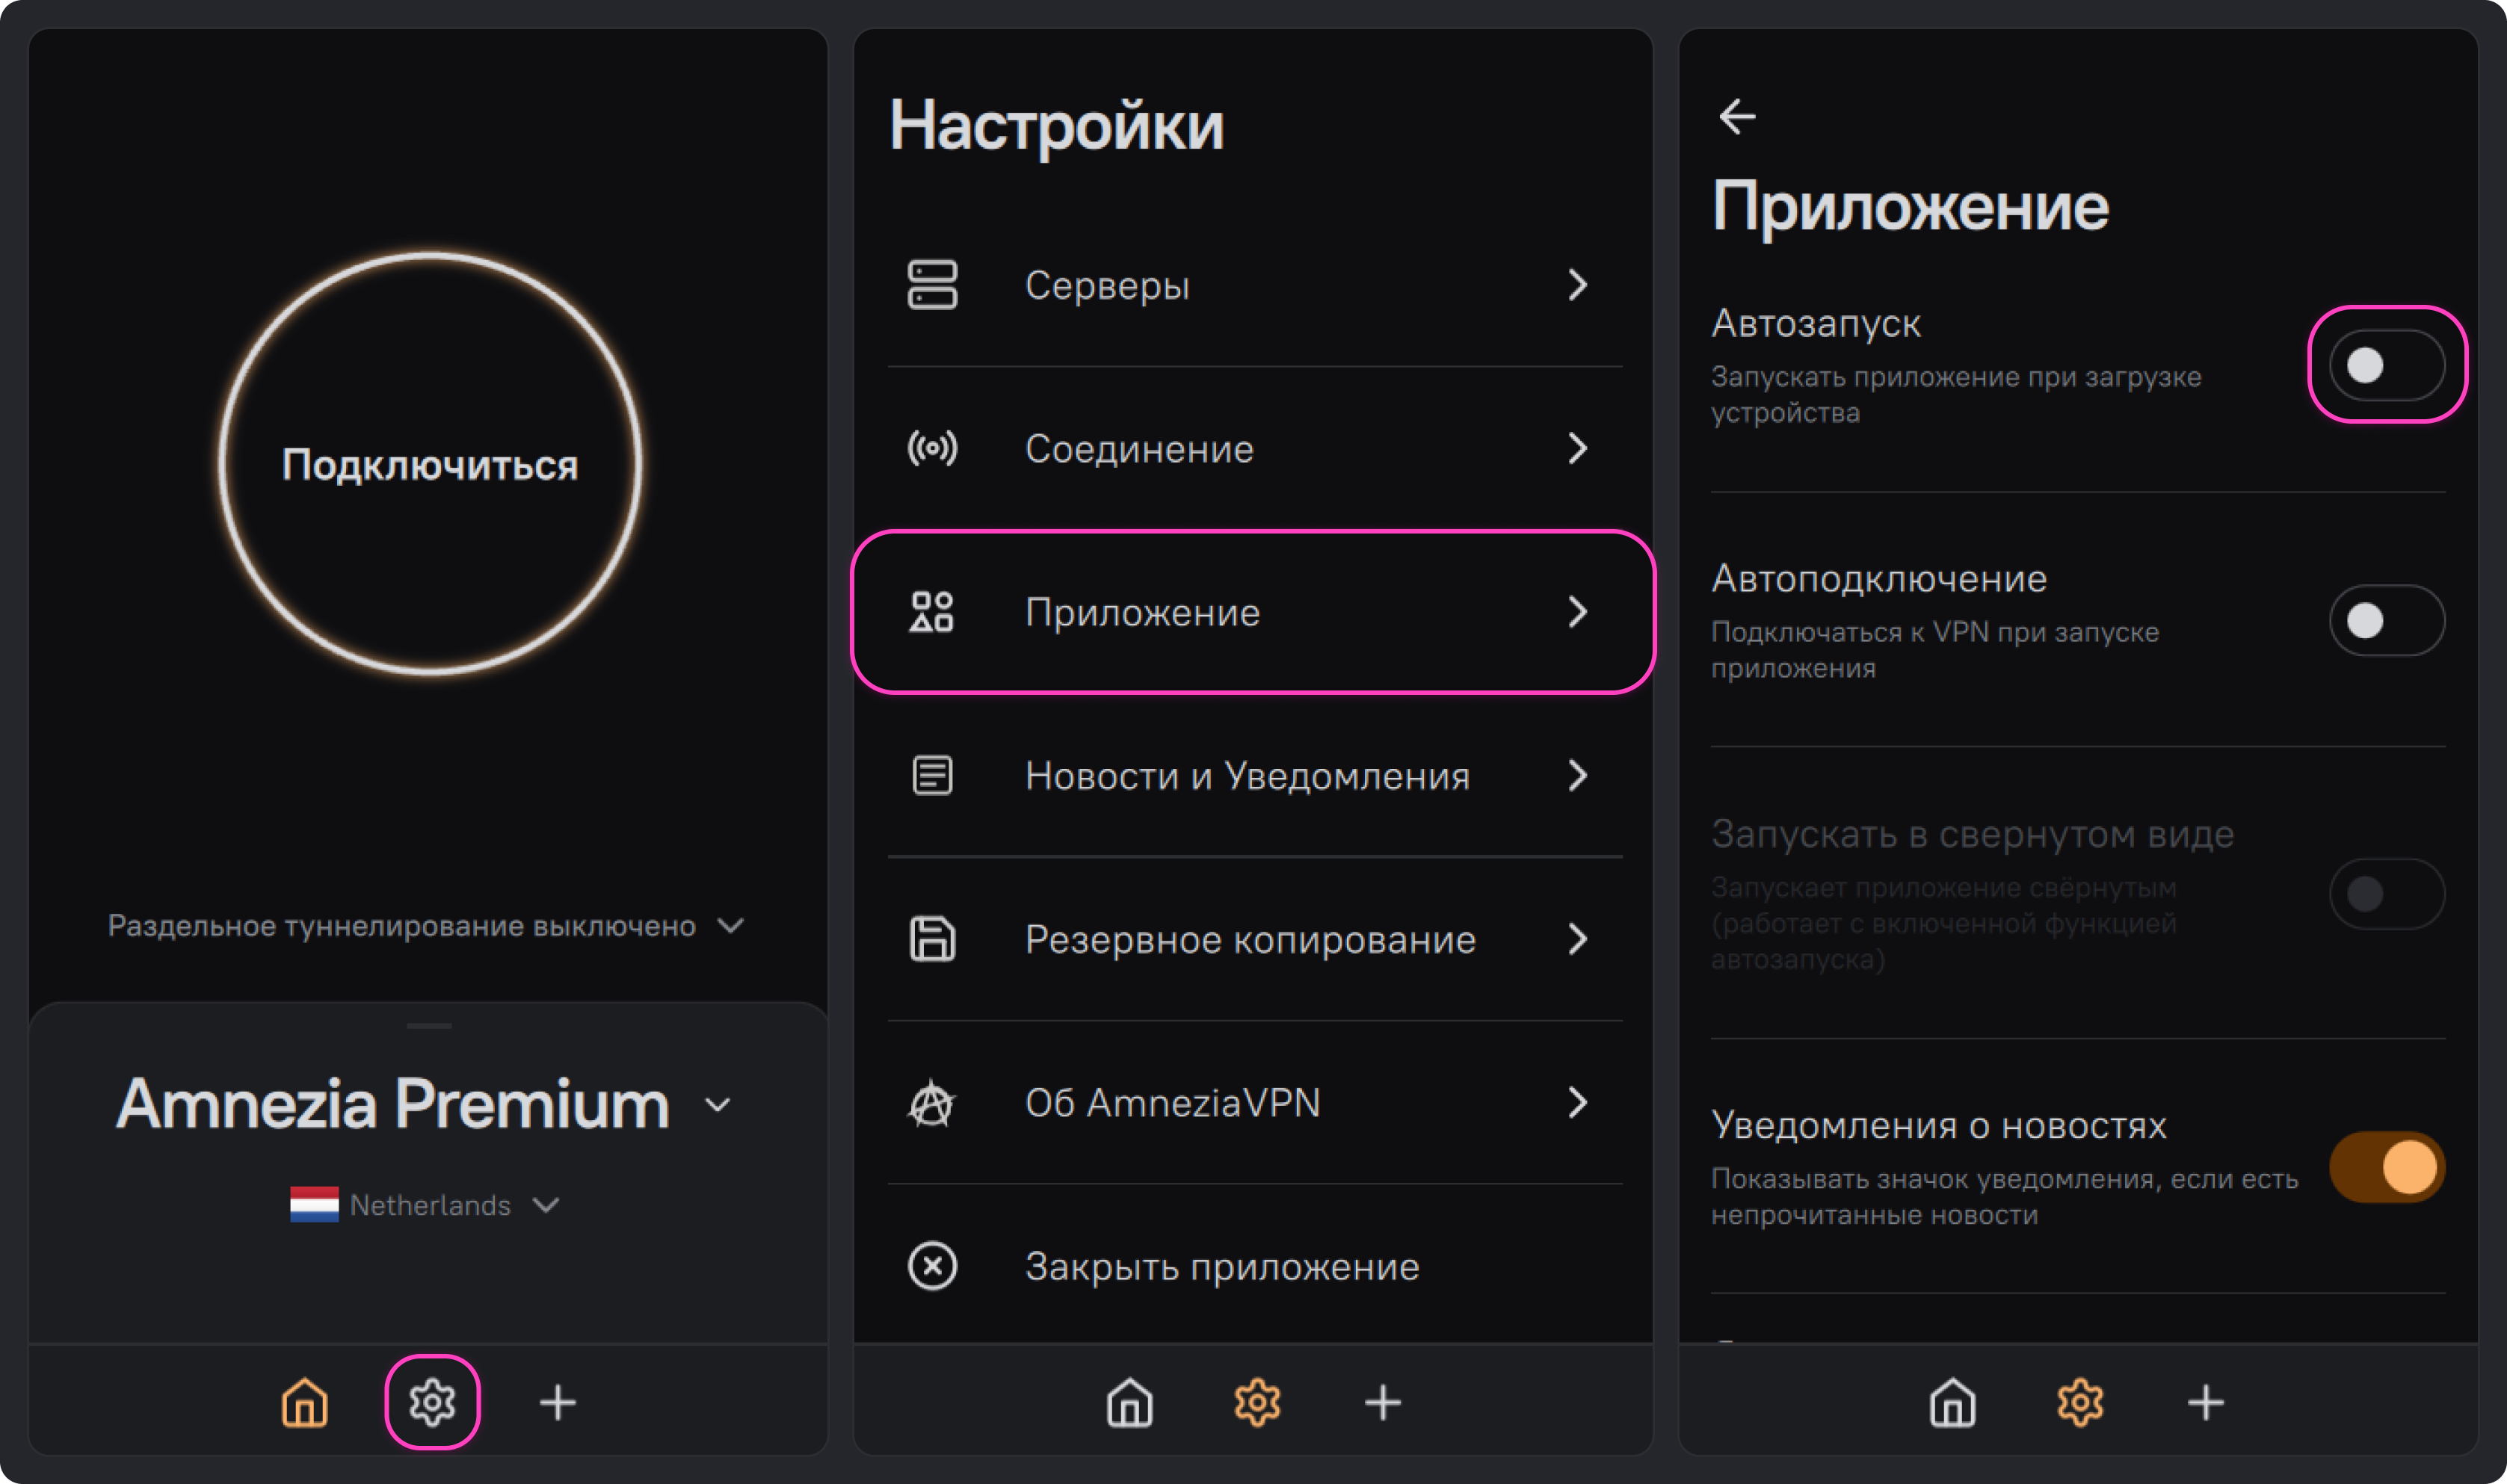Screen dimensions: 2507x1484
Task: Click the Подключаться к VPN при запуске description
Action: coord(1935,650)
